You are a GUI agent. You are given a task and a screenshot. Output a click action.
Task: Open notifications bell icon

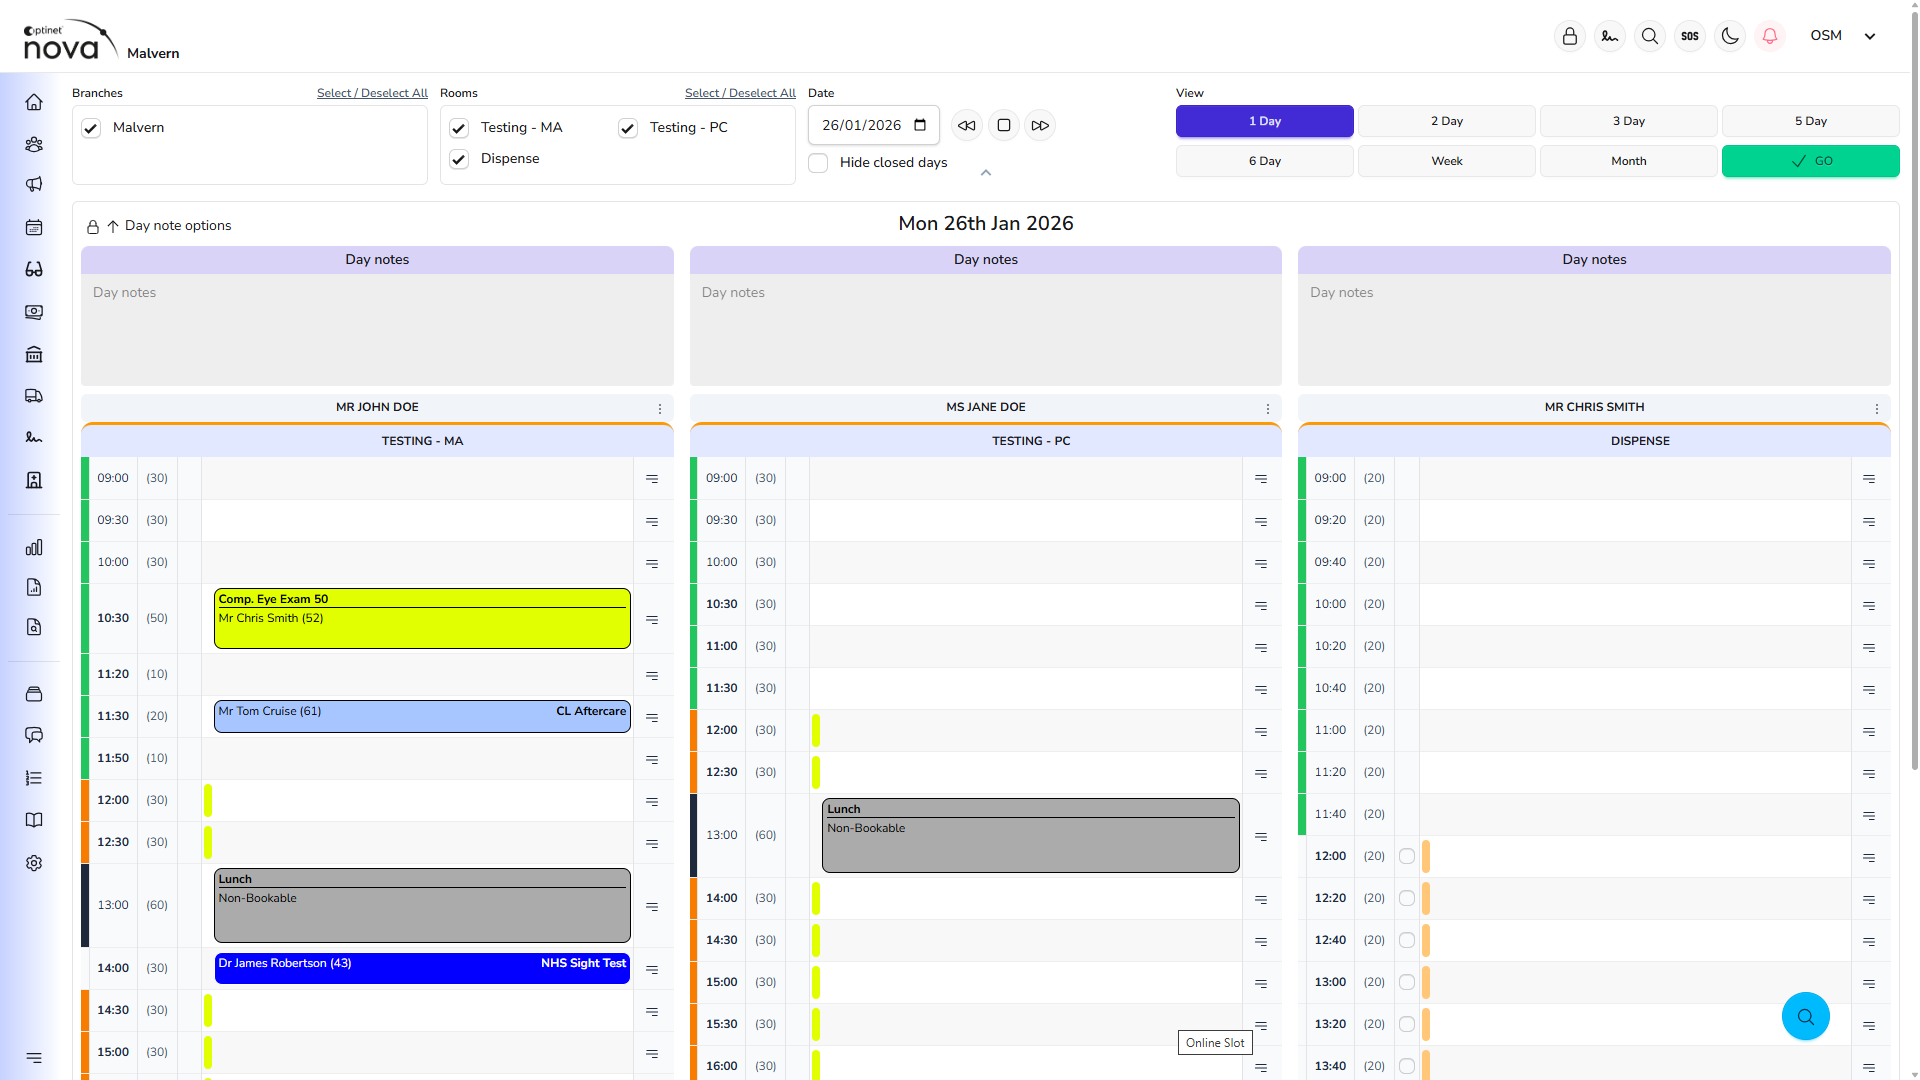(1770, 36)
